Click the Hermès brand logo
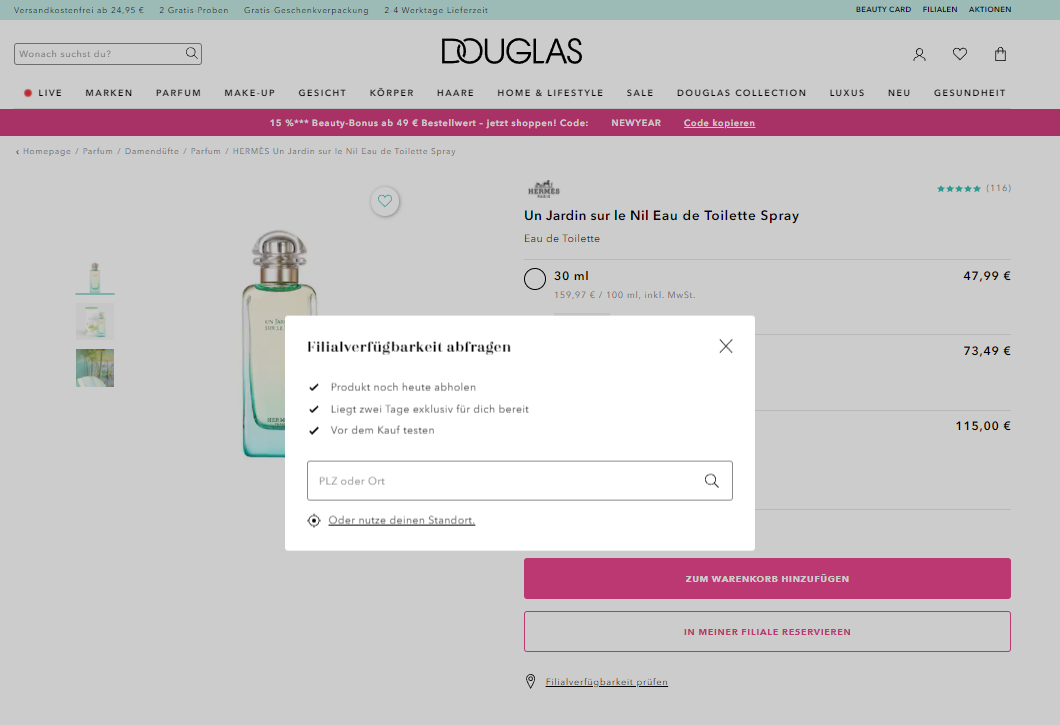Viewport: 1060px width, 725px height. coord(544,189)
